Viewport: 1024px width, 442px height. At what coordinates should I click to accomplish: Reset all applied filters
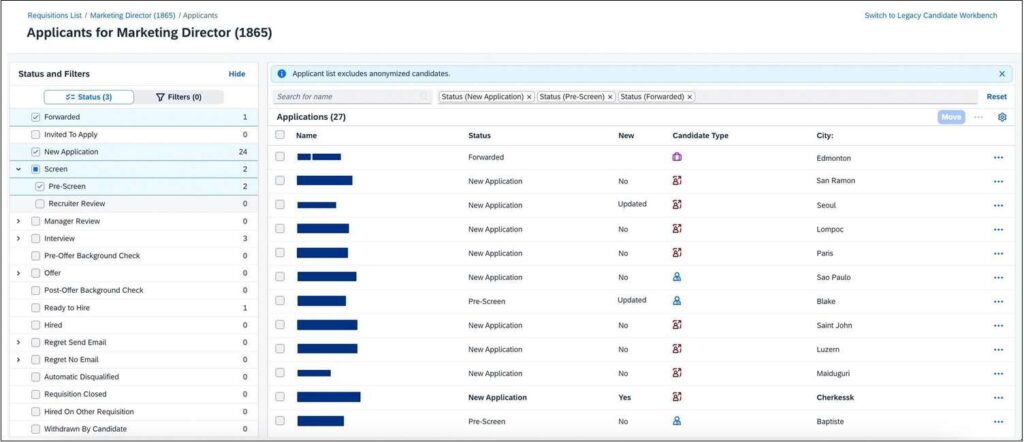coord(997,97)
